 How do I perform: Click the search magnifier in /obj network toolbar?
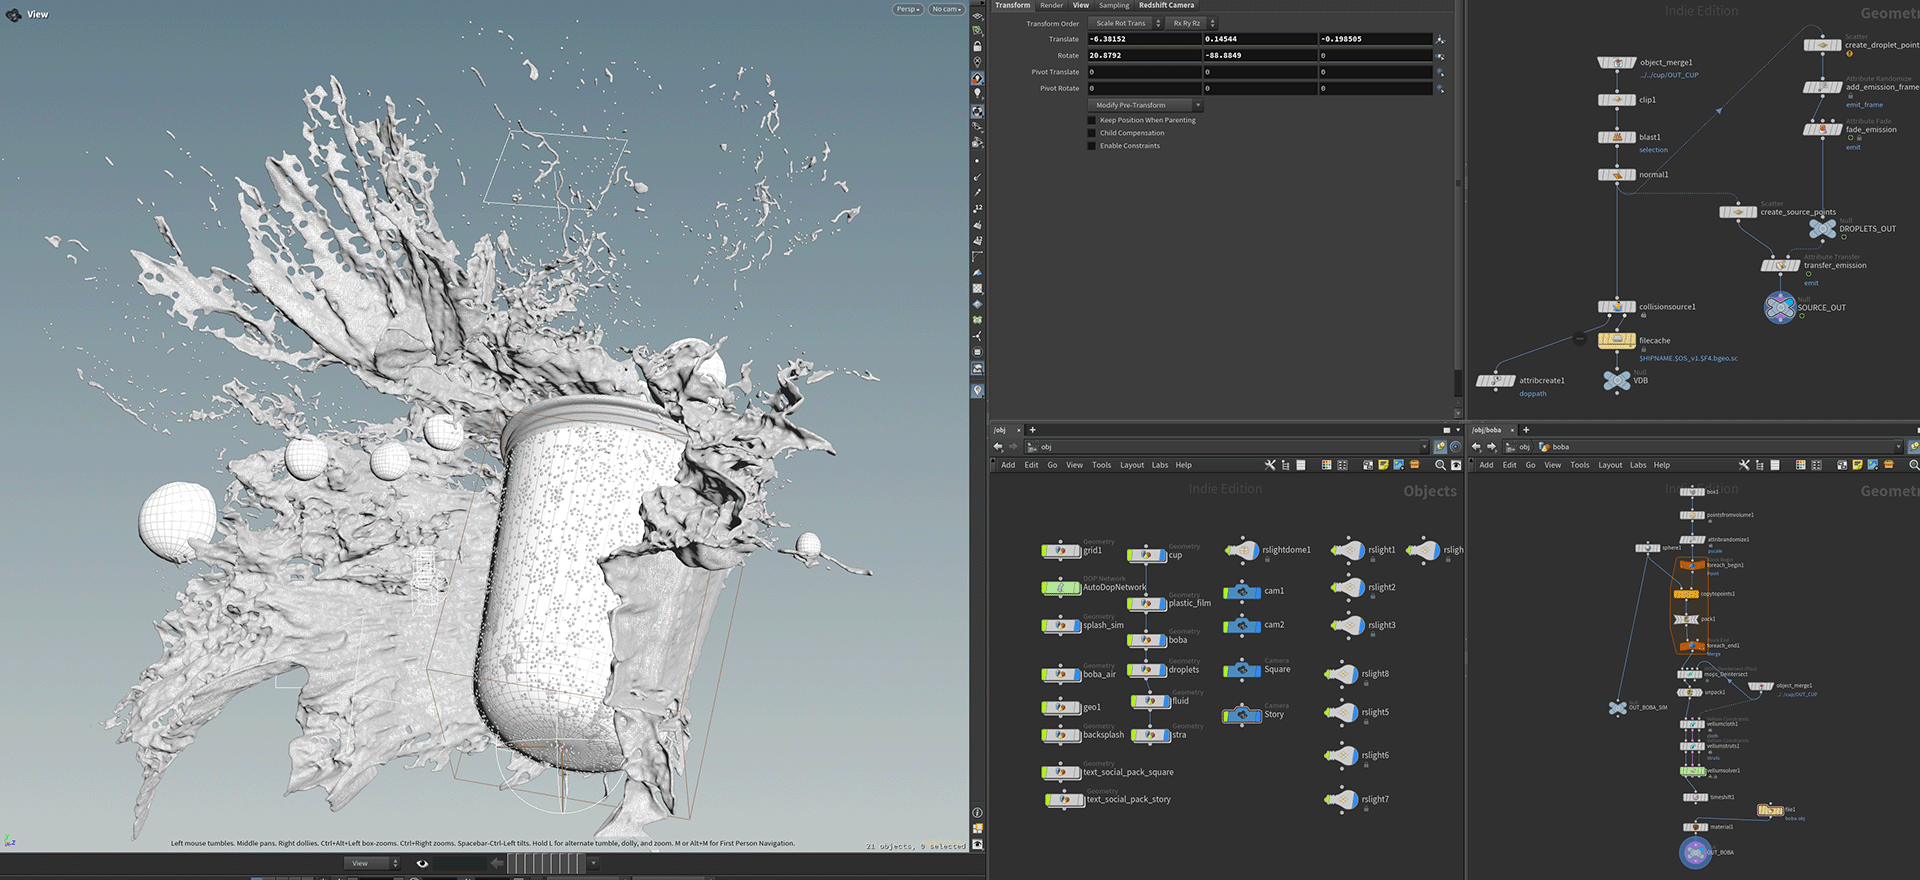click(x=1440, y=465)
